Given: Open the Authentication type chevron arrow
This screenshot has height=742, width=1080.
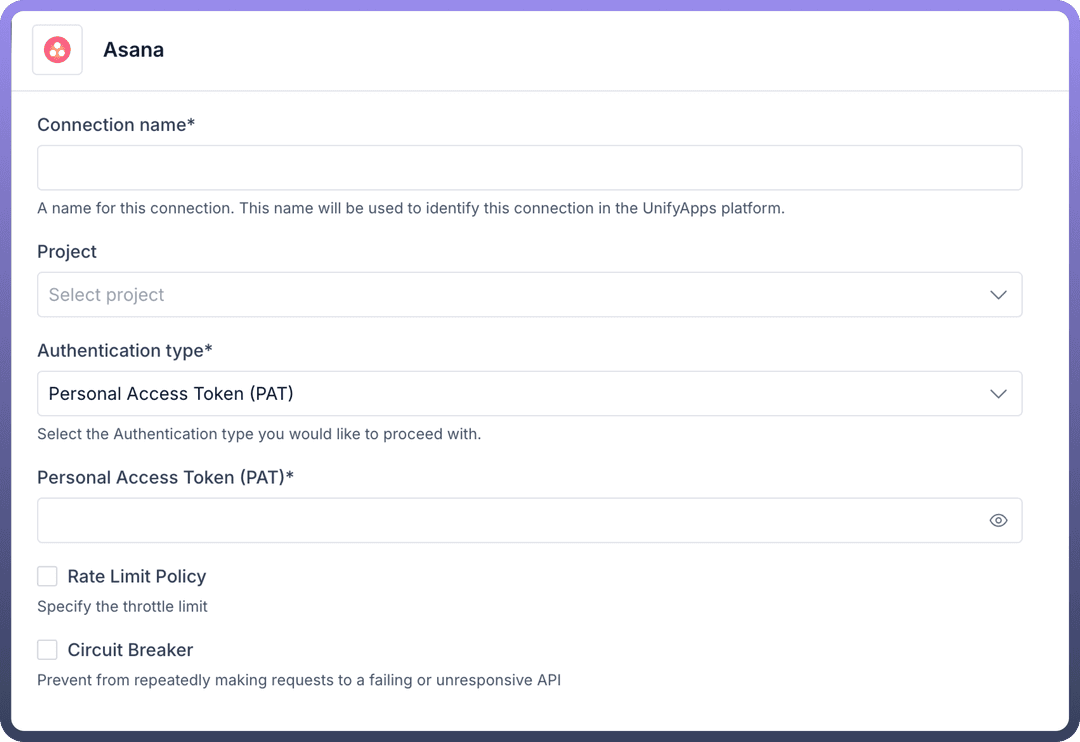Looking at the screenshot, I should pyautogui.click(x=997, y=394).
